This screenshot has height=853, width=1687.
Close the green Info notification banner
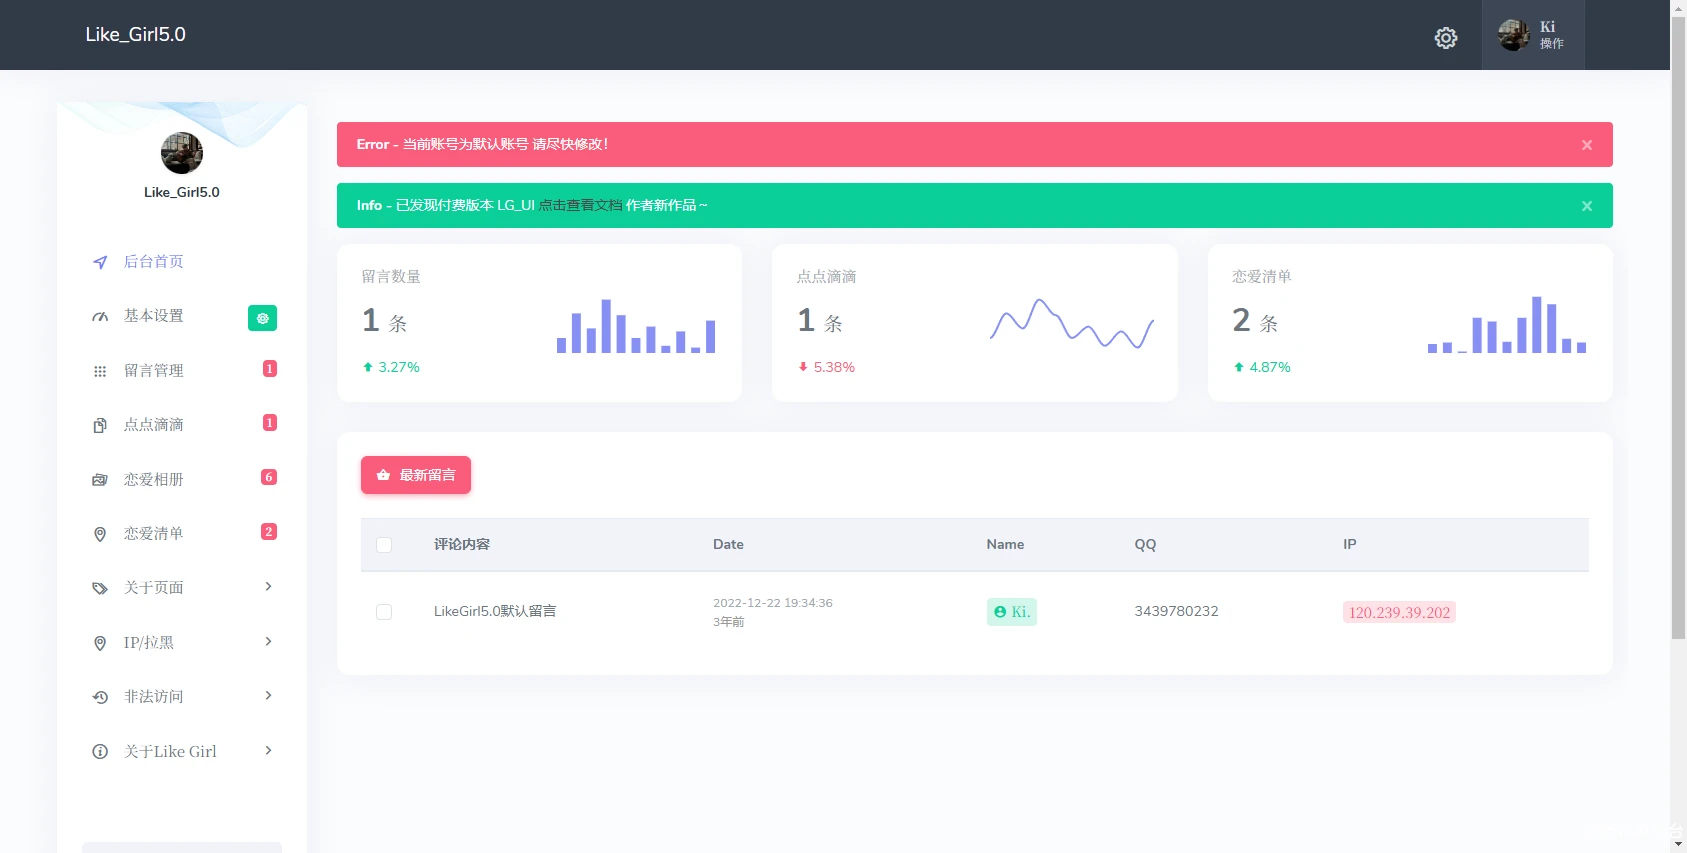(1586, 206)
